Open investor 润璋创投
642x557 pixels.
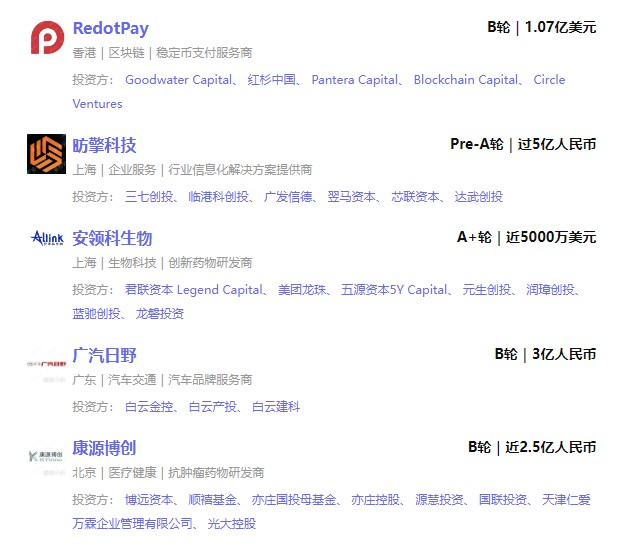click(x=550, y=290)
